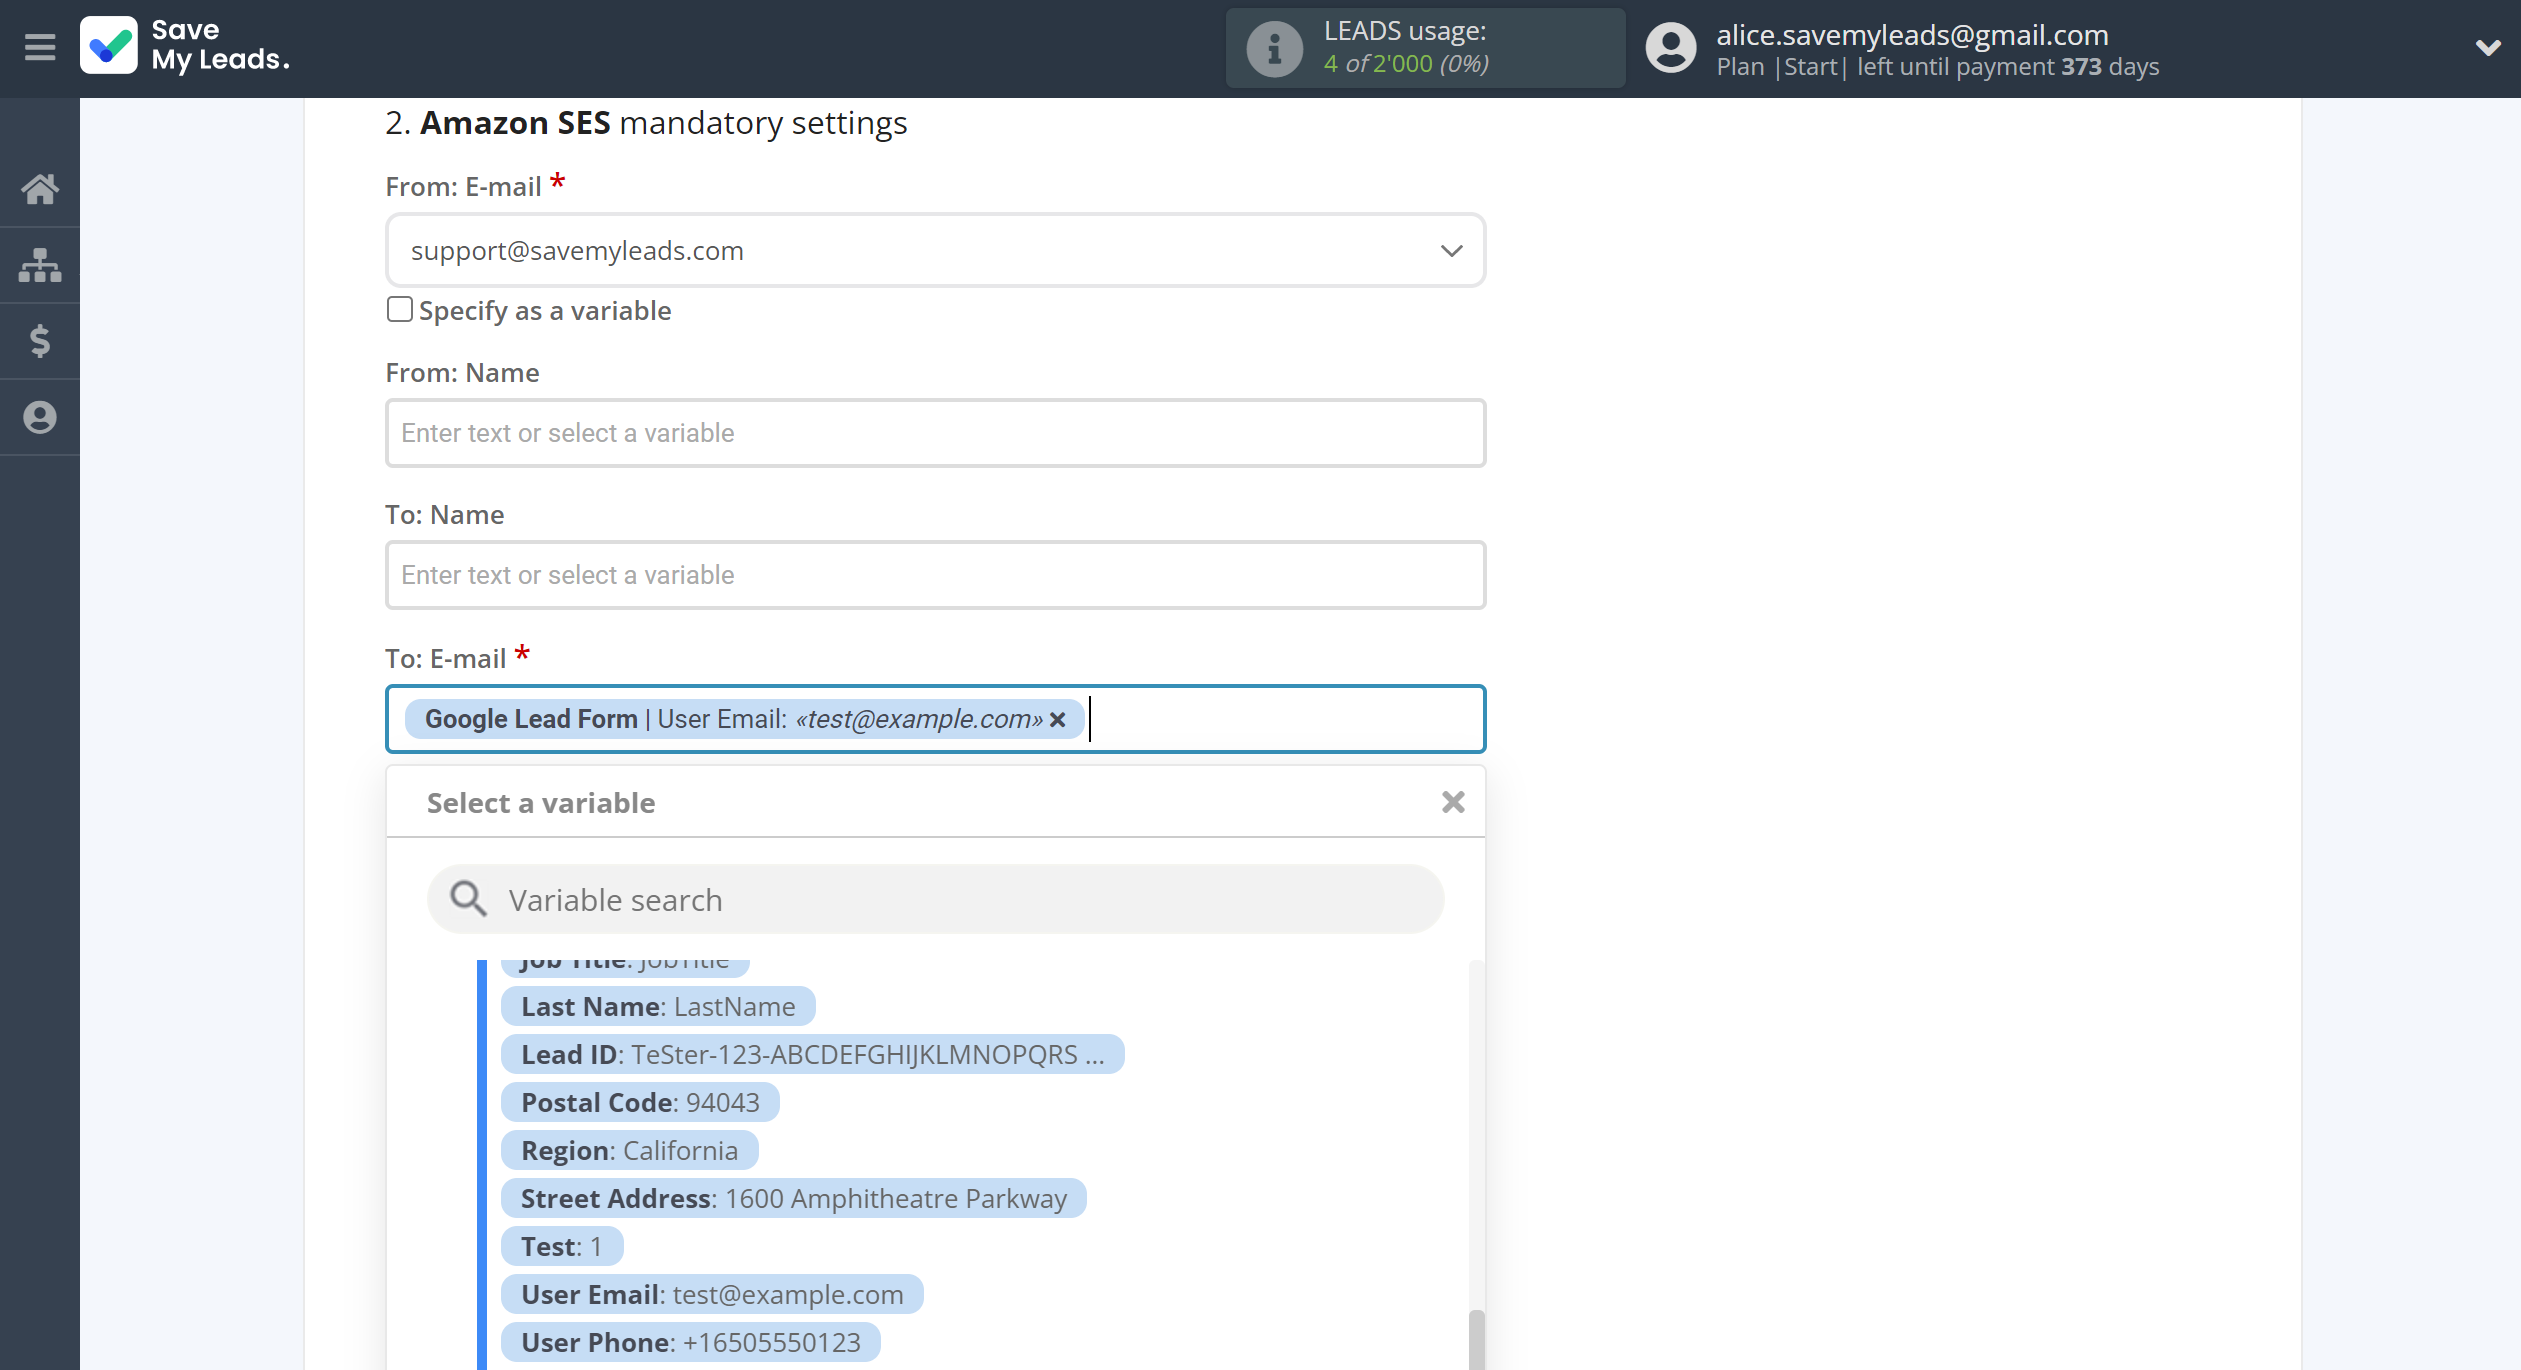Screen dimensions: 2521x1370
Task: Close the Select a variable panel
Action: [x=1453, y=802]
